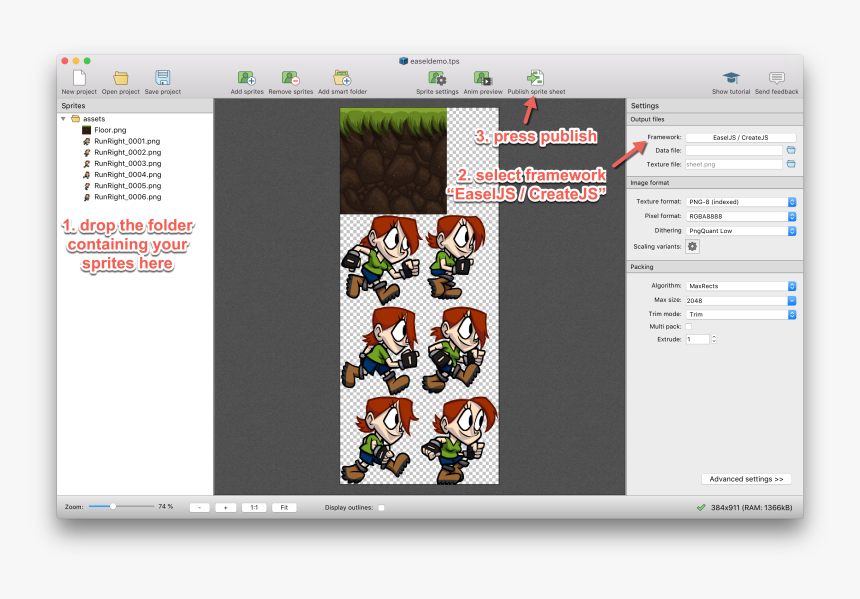
Task: Click the Publish sprite sheet icon
Action: click(x=536, y=78)
